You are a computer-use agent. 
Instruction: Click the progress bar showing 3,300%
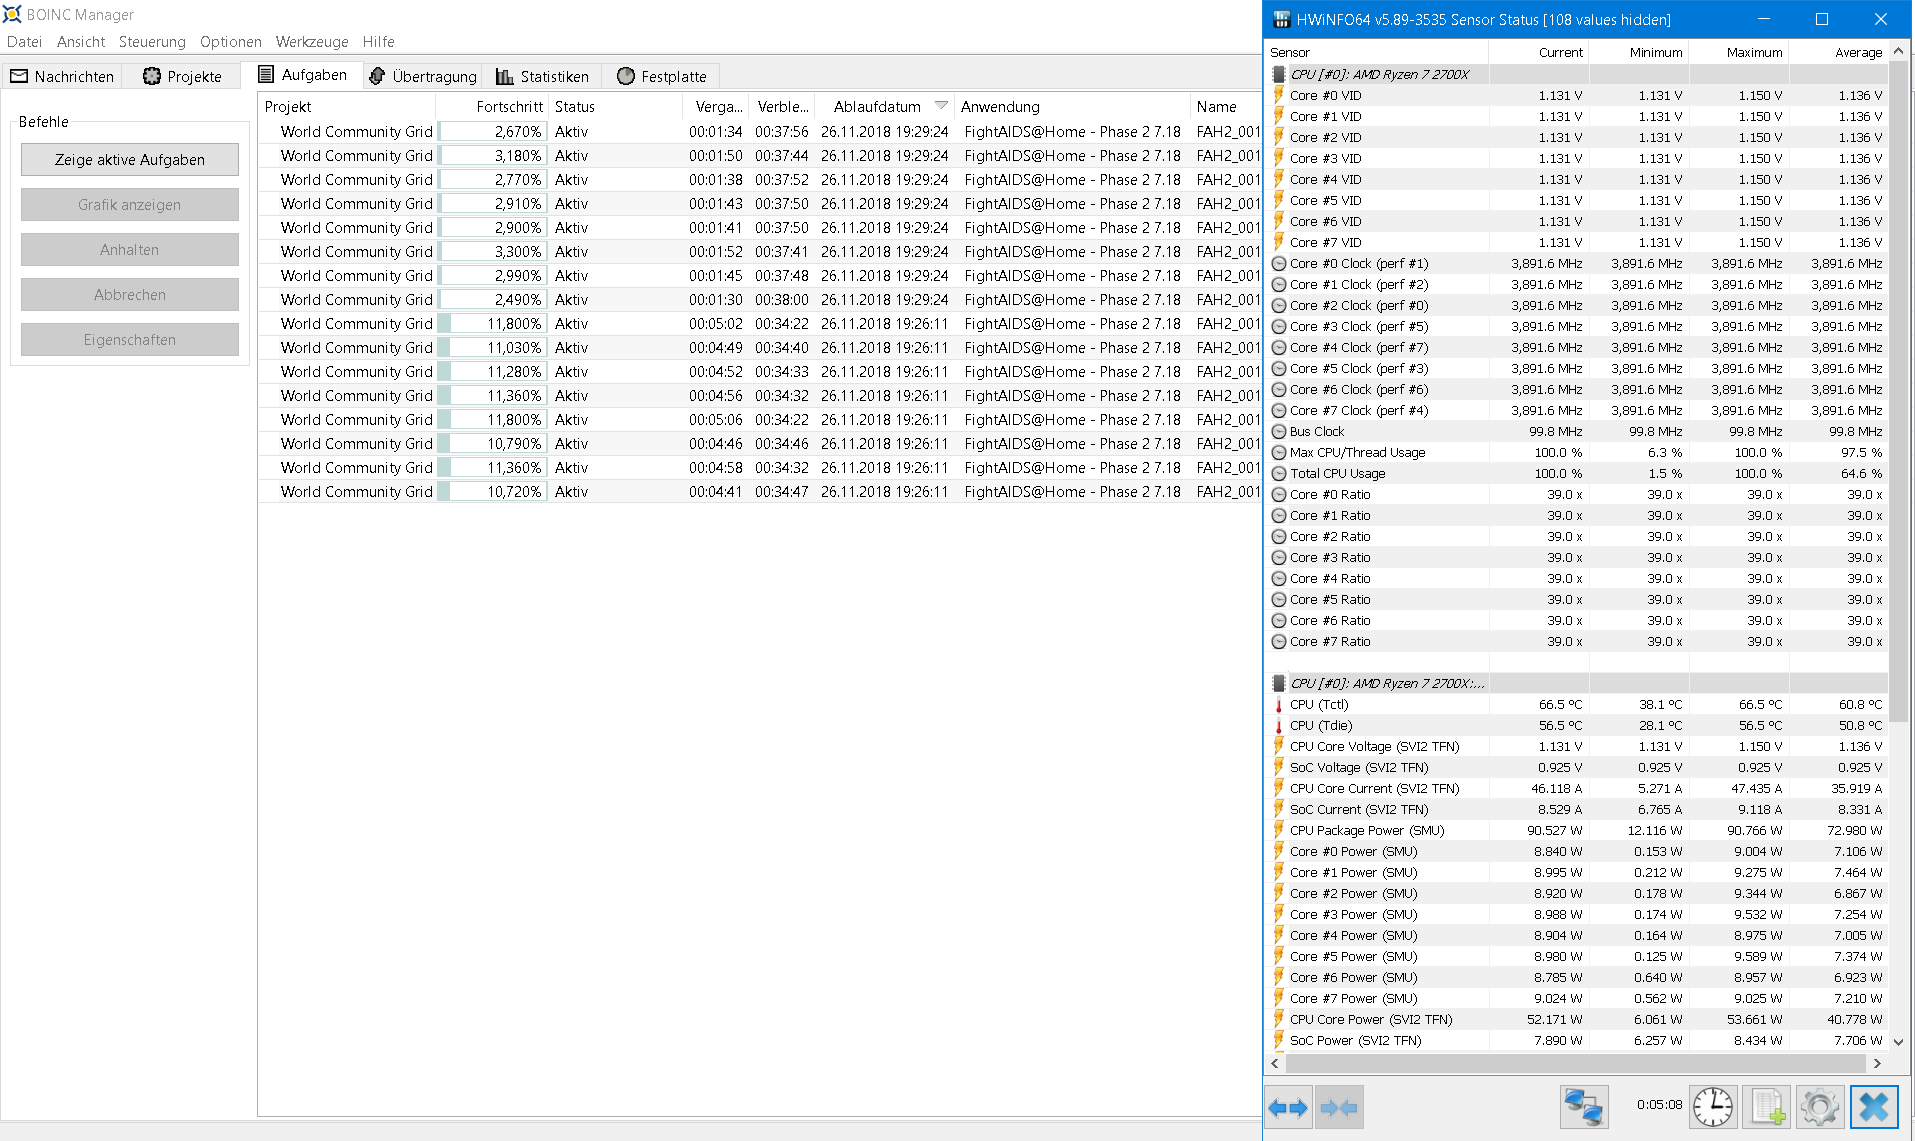(x=493, y=252)
